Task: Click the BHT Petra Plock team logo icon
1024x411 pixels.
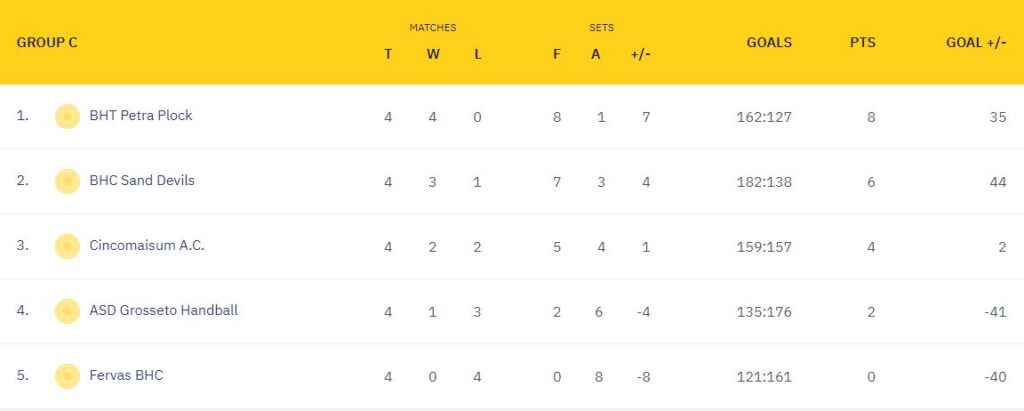Action: 67,116
